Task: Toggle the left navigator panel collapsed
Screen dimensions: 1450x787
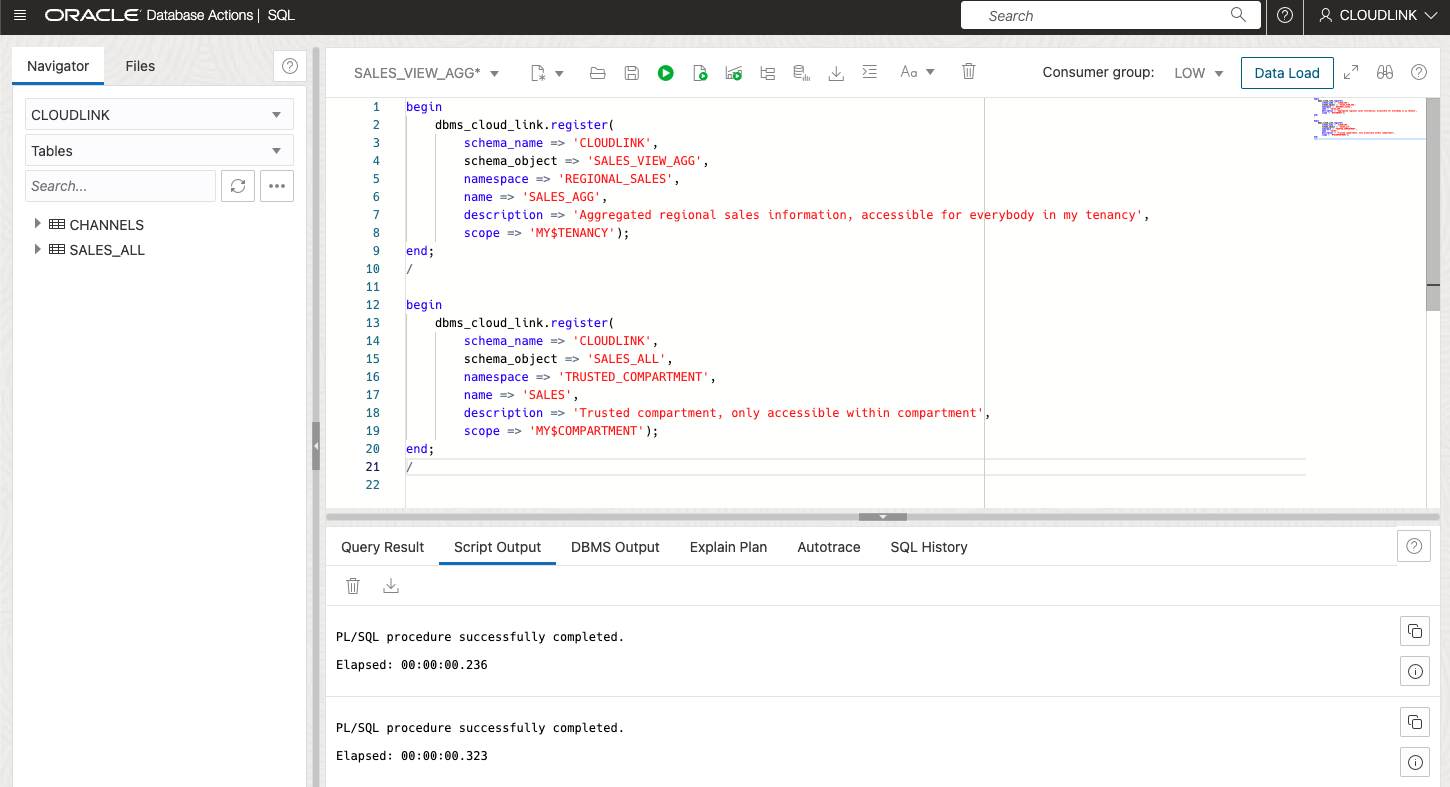Action: (316, 446)
